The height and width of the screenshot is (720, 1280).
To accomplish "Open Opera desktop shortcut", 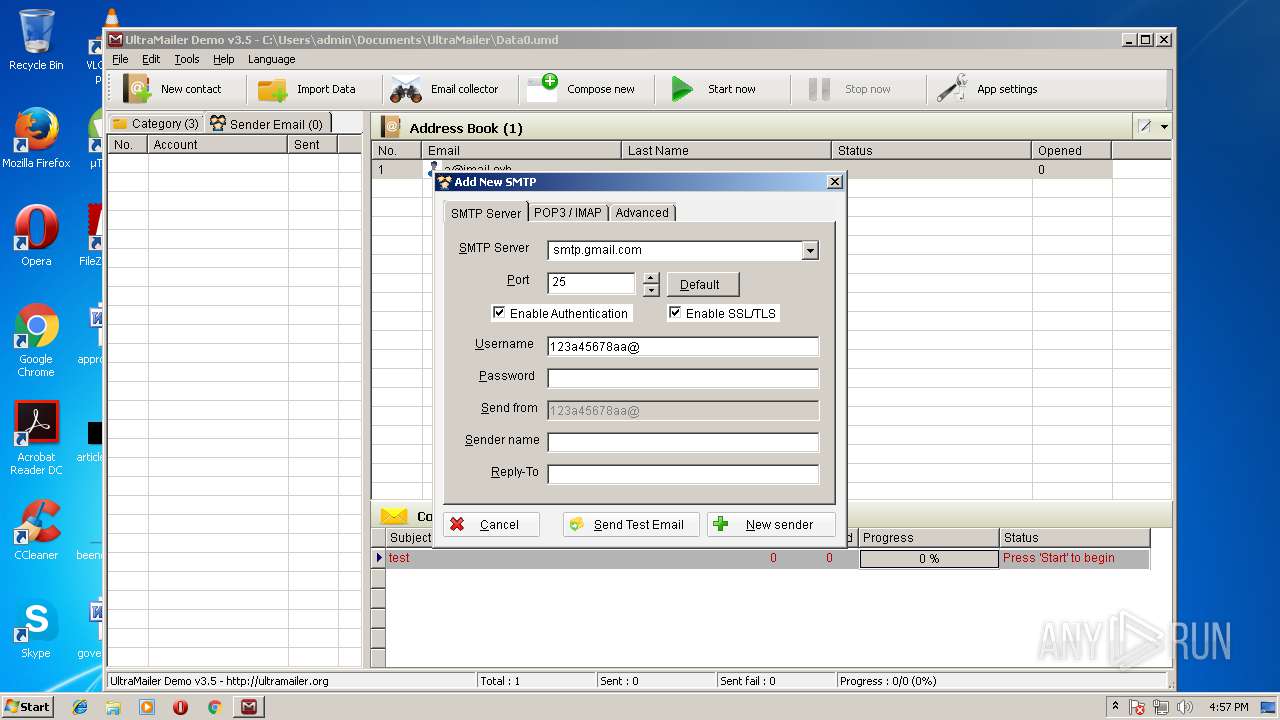I will 36,236.
